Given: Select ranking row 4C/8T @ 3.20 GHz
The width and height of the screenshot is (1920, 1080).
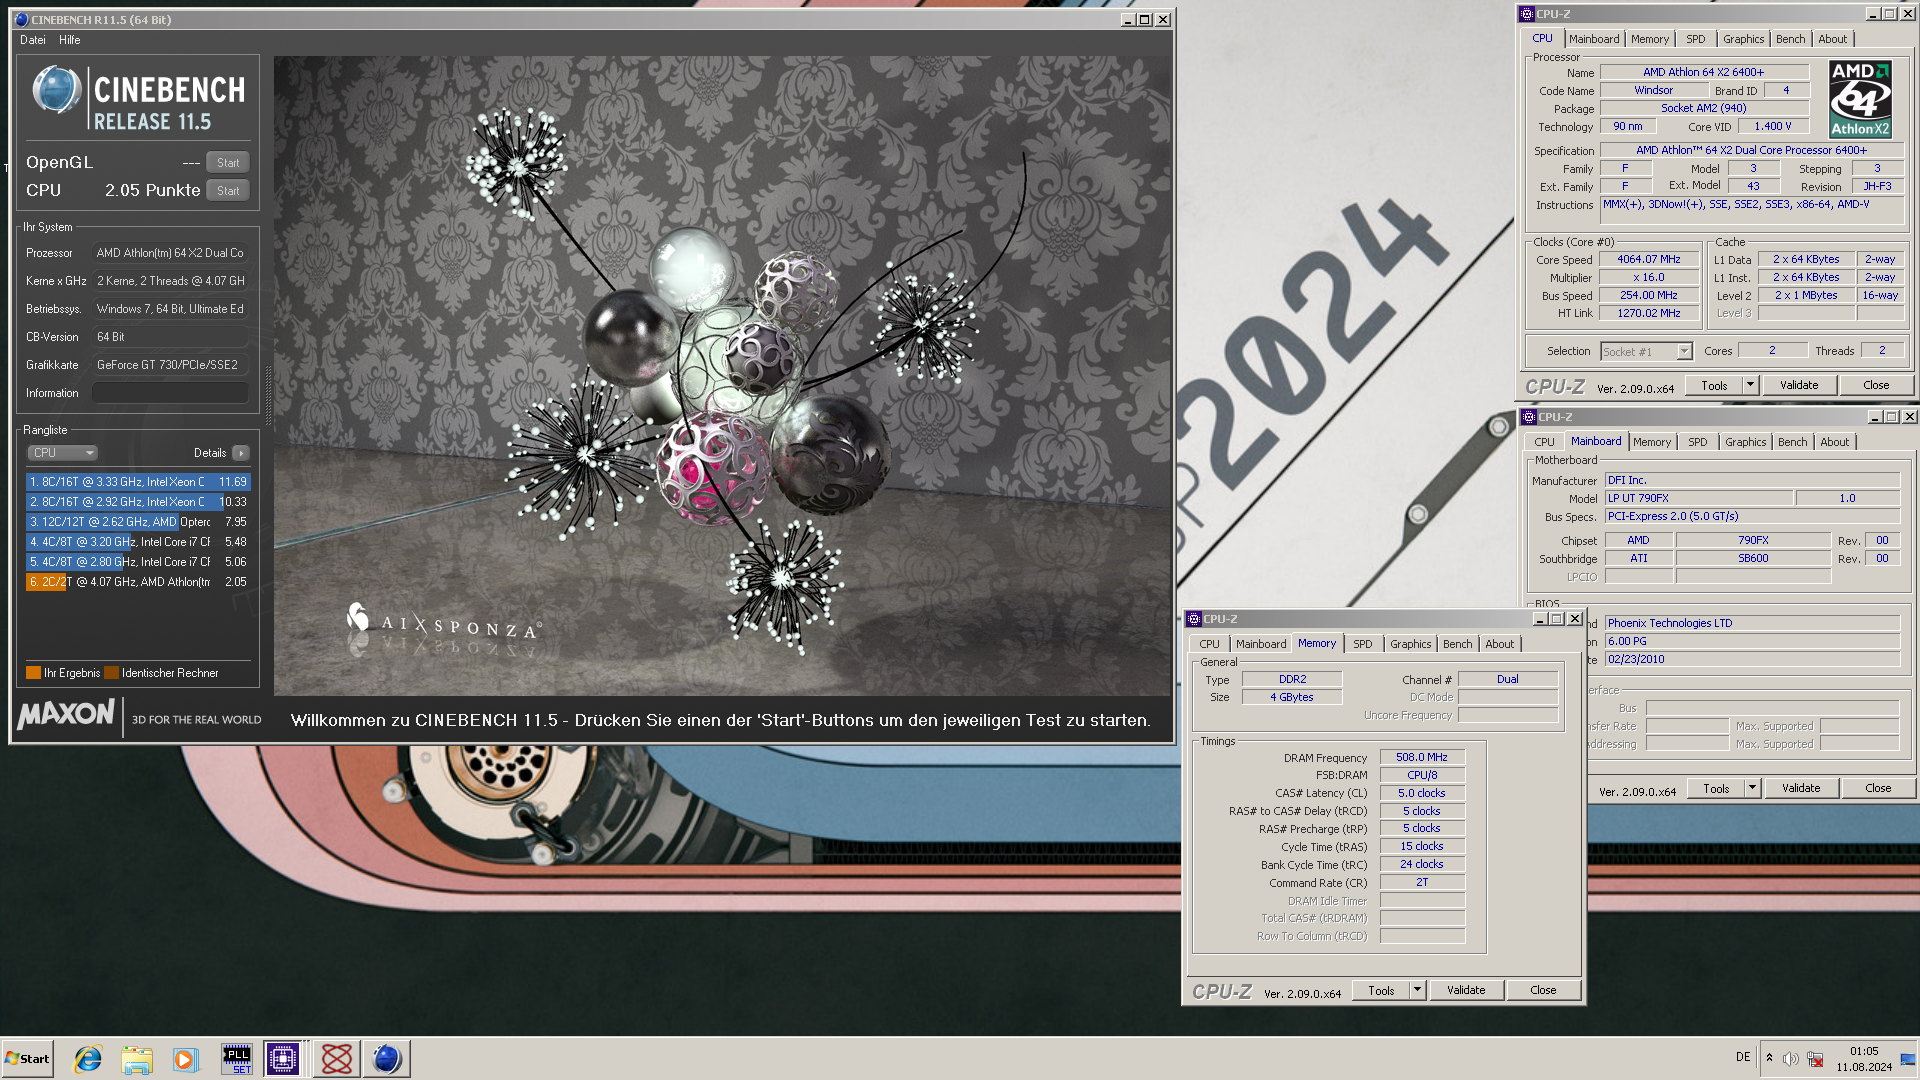Looking at the screenshot, I should tap(138, 542).
